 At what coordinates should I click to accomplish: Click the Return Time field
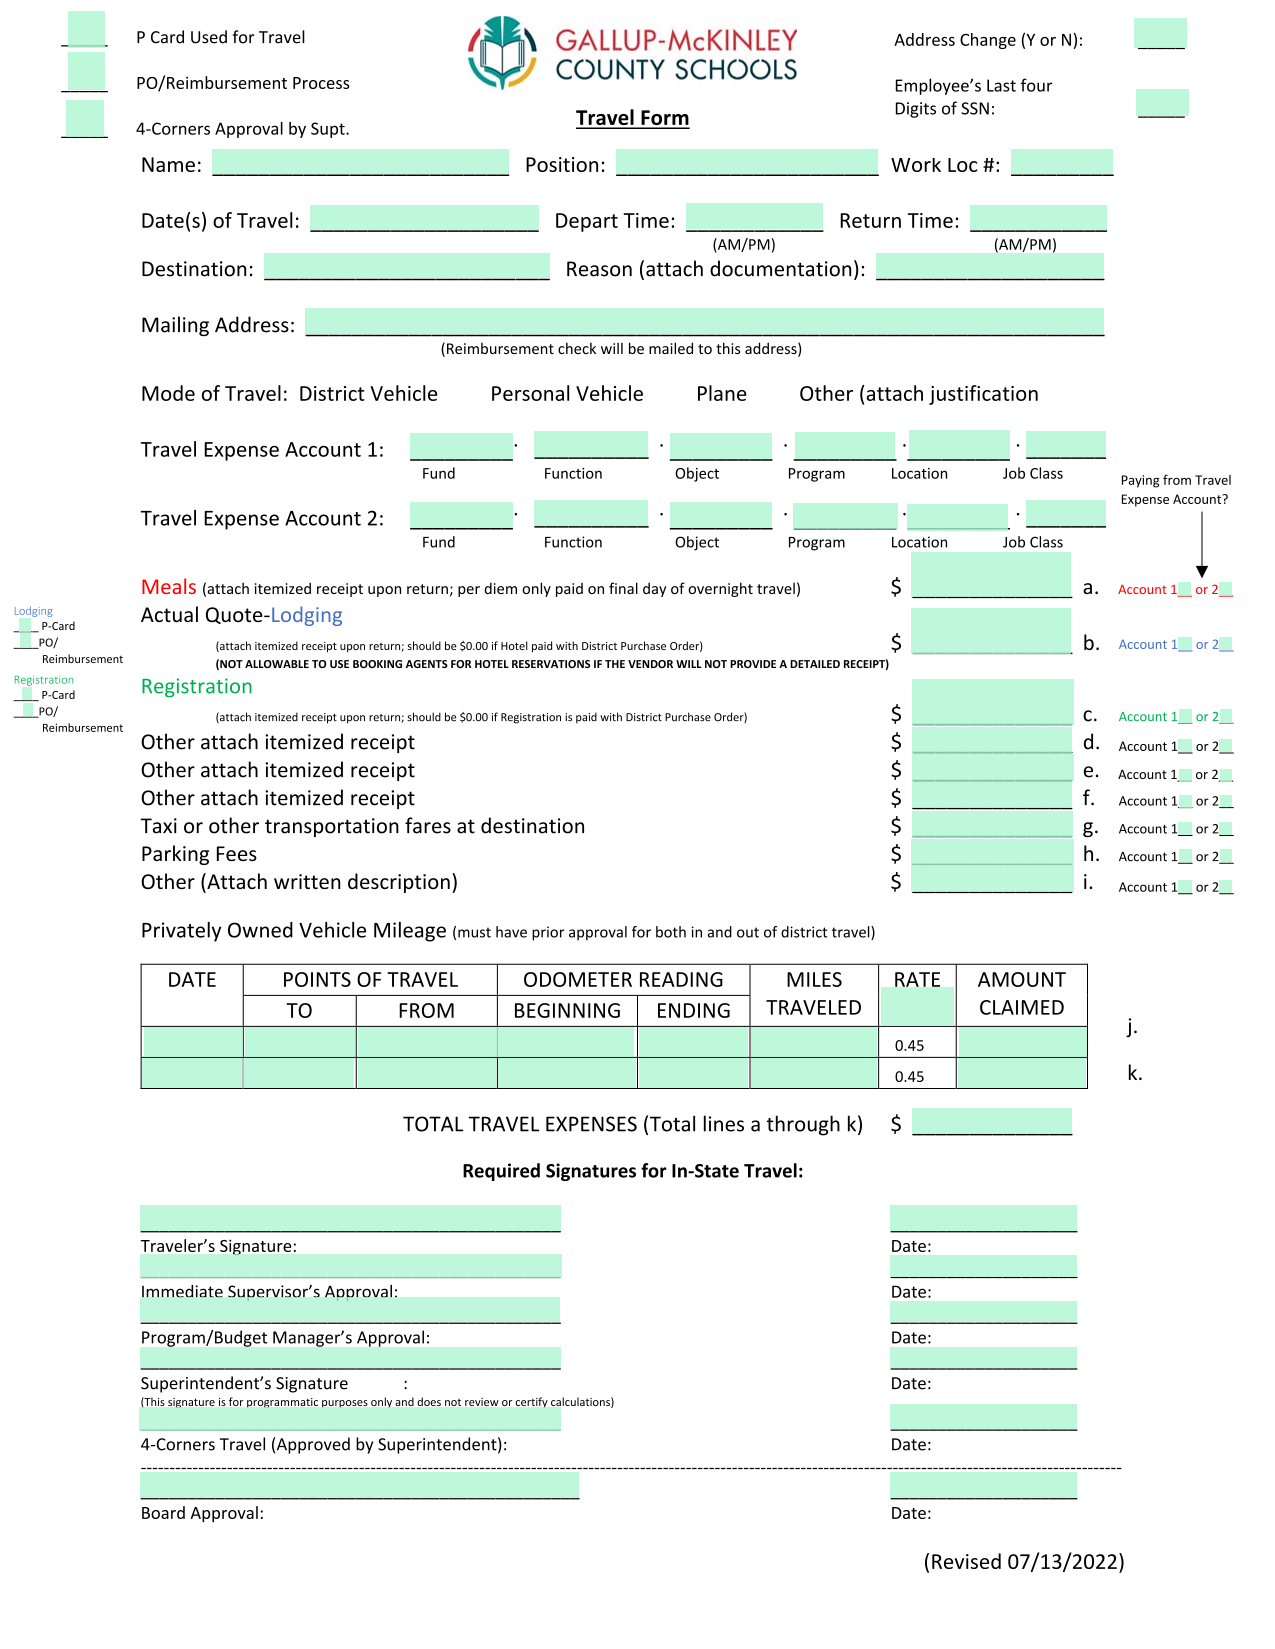(1038, 218)
